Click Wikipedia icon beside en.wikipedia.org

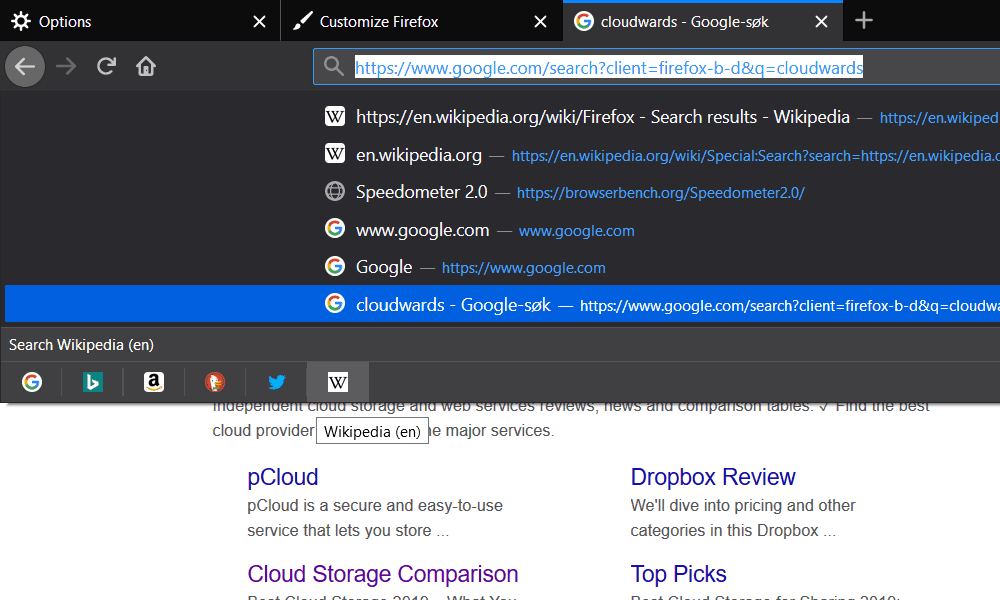(335, 154)
